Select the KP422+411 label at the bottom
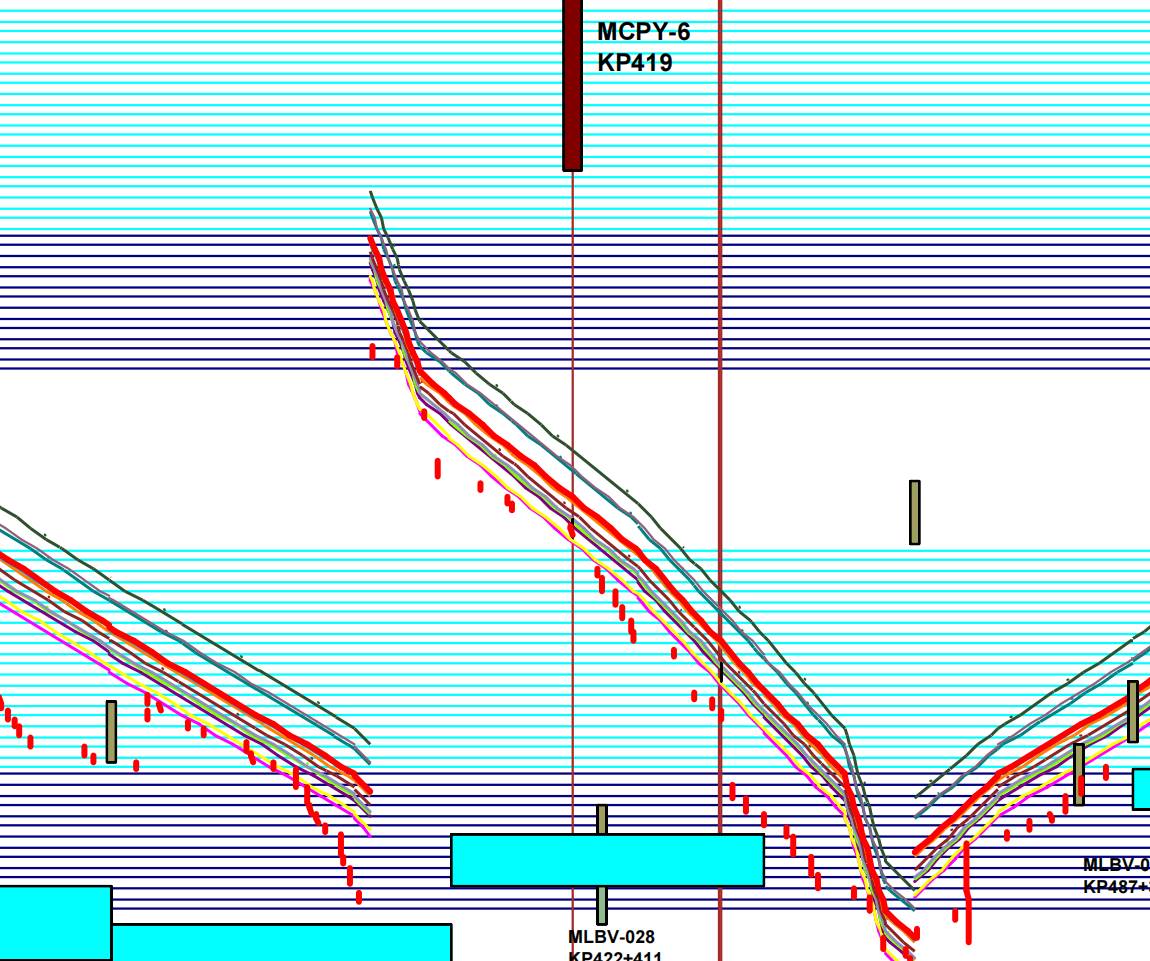 614,955
